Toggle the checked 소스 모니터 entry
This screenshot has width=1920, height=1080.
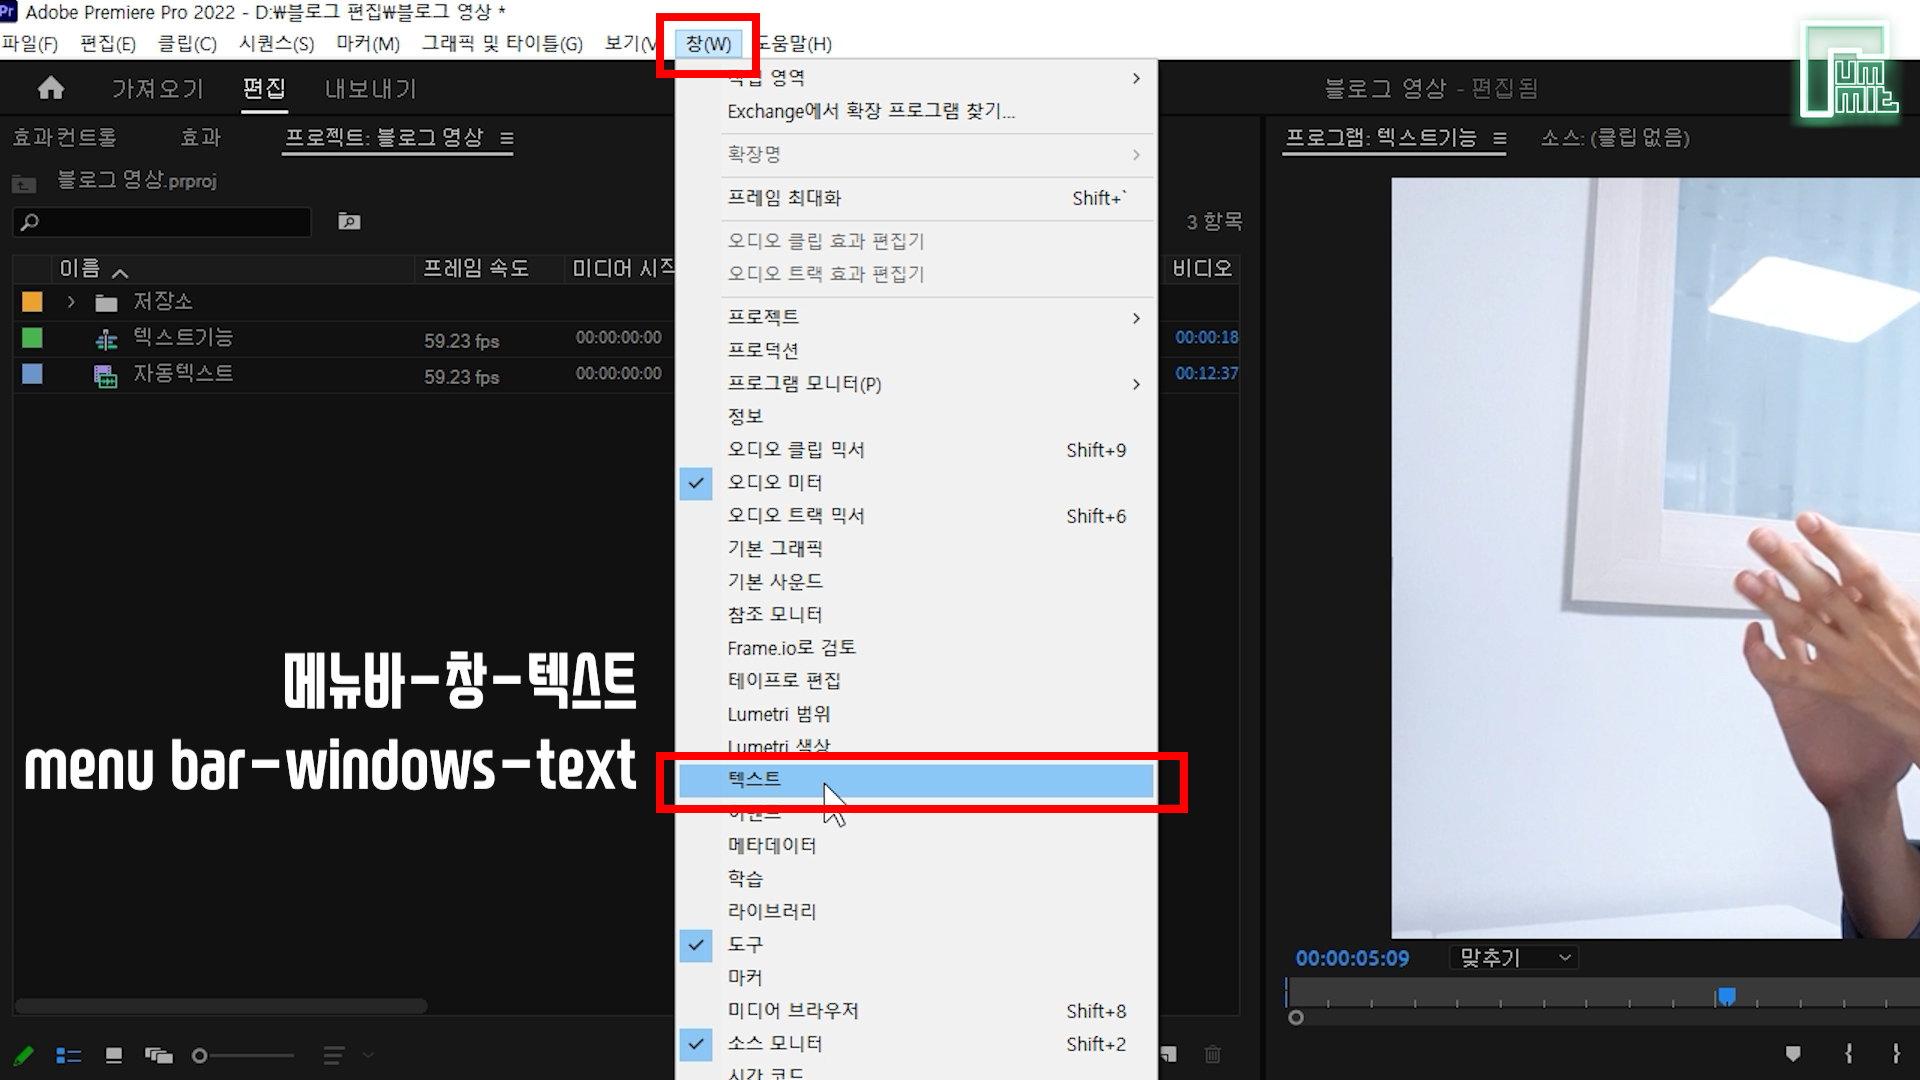click(775, 1044)
